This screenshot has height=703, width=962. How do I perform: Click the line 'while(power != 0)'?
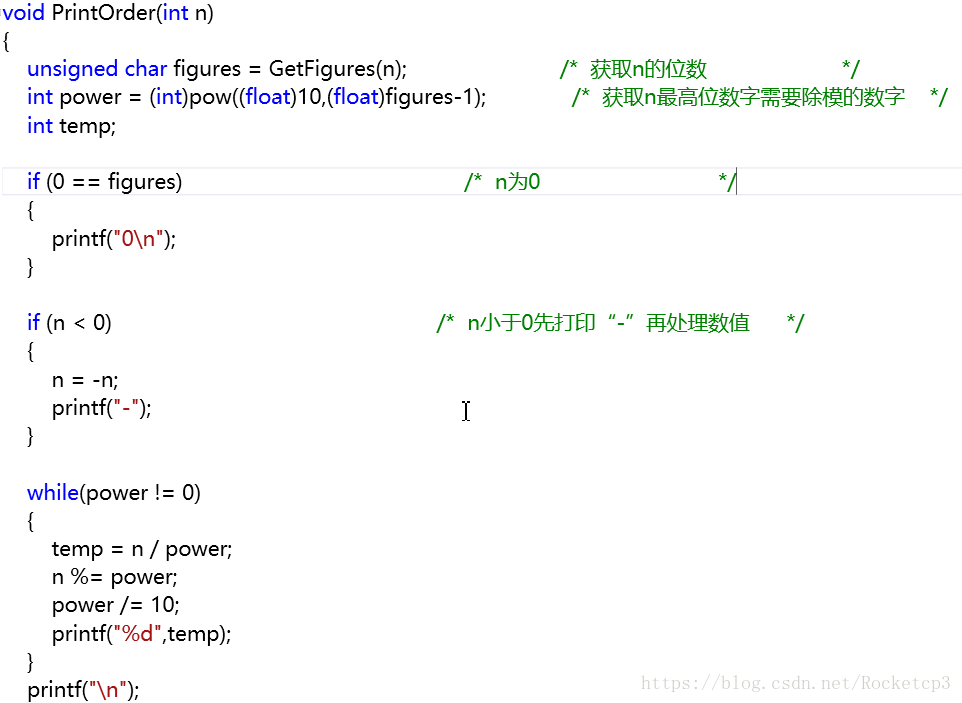pos(114,493)
